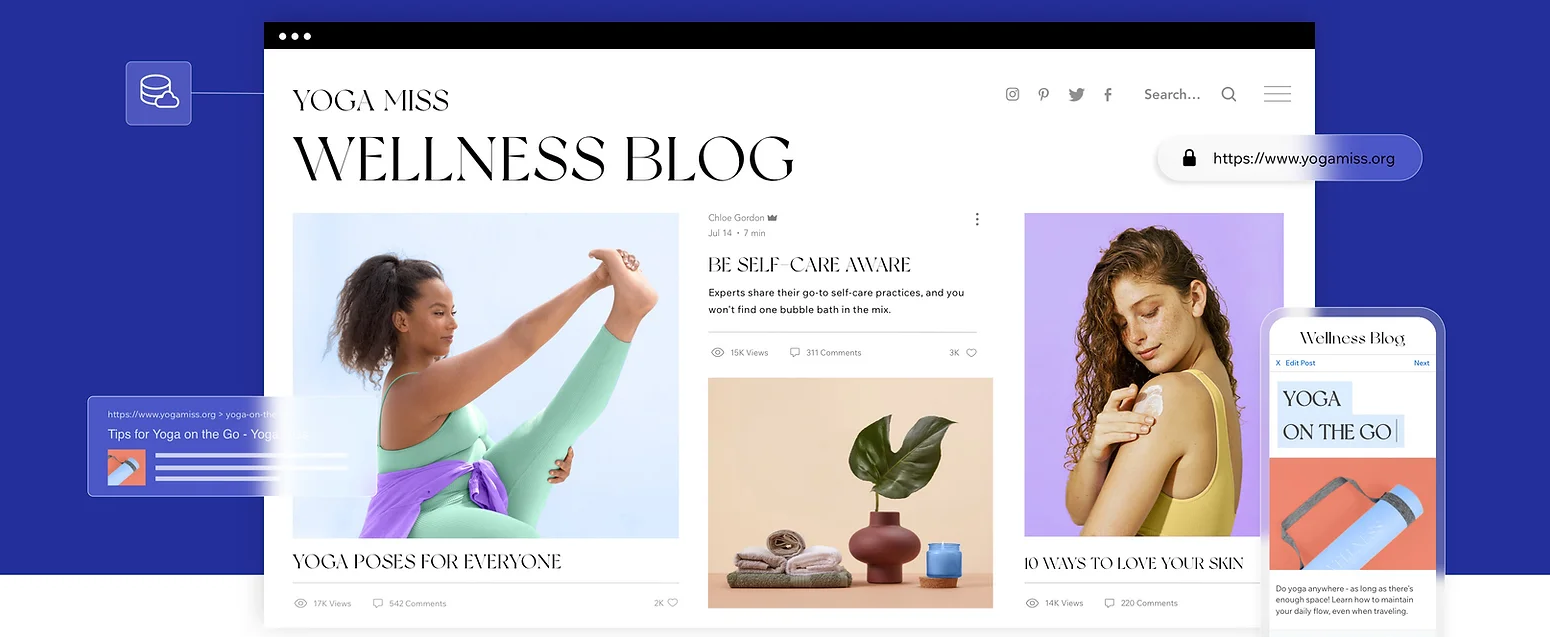Open the 10 Ways to Love Your Skin post

click(x=1134, y=563)
